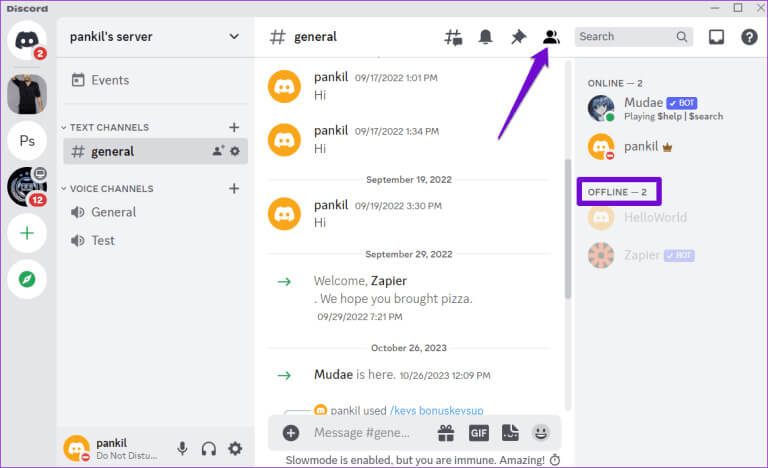This screenshot has width=768, height=468.
Task: Click the OFFLINE — 2 header
Action: [x=617, y=192]
